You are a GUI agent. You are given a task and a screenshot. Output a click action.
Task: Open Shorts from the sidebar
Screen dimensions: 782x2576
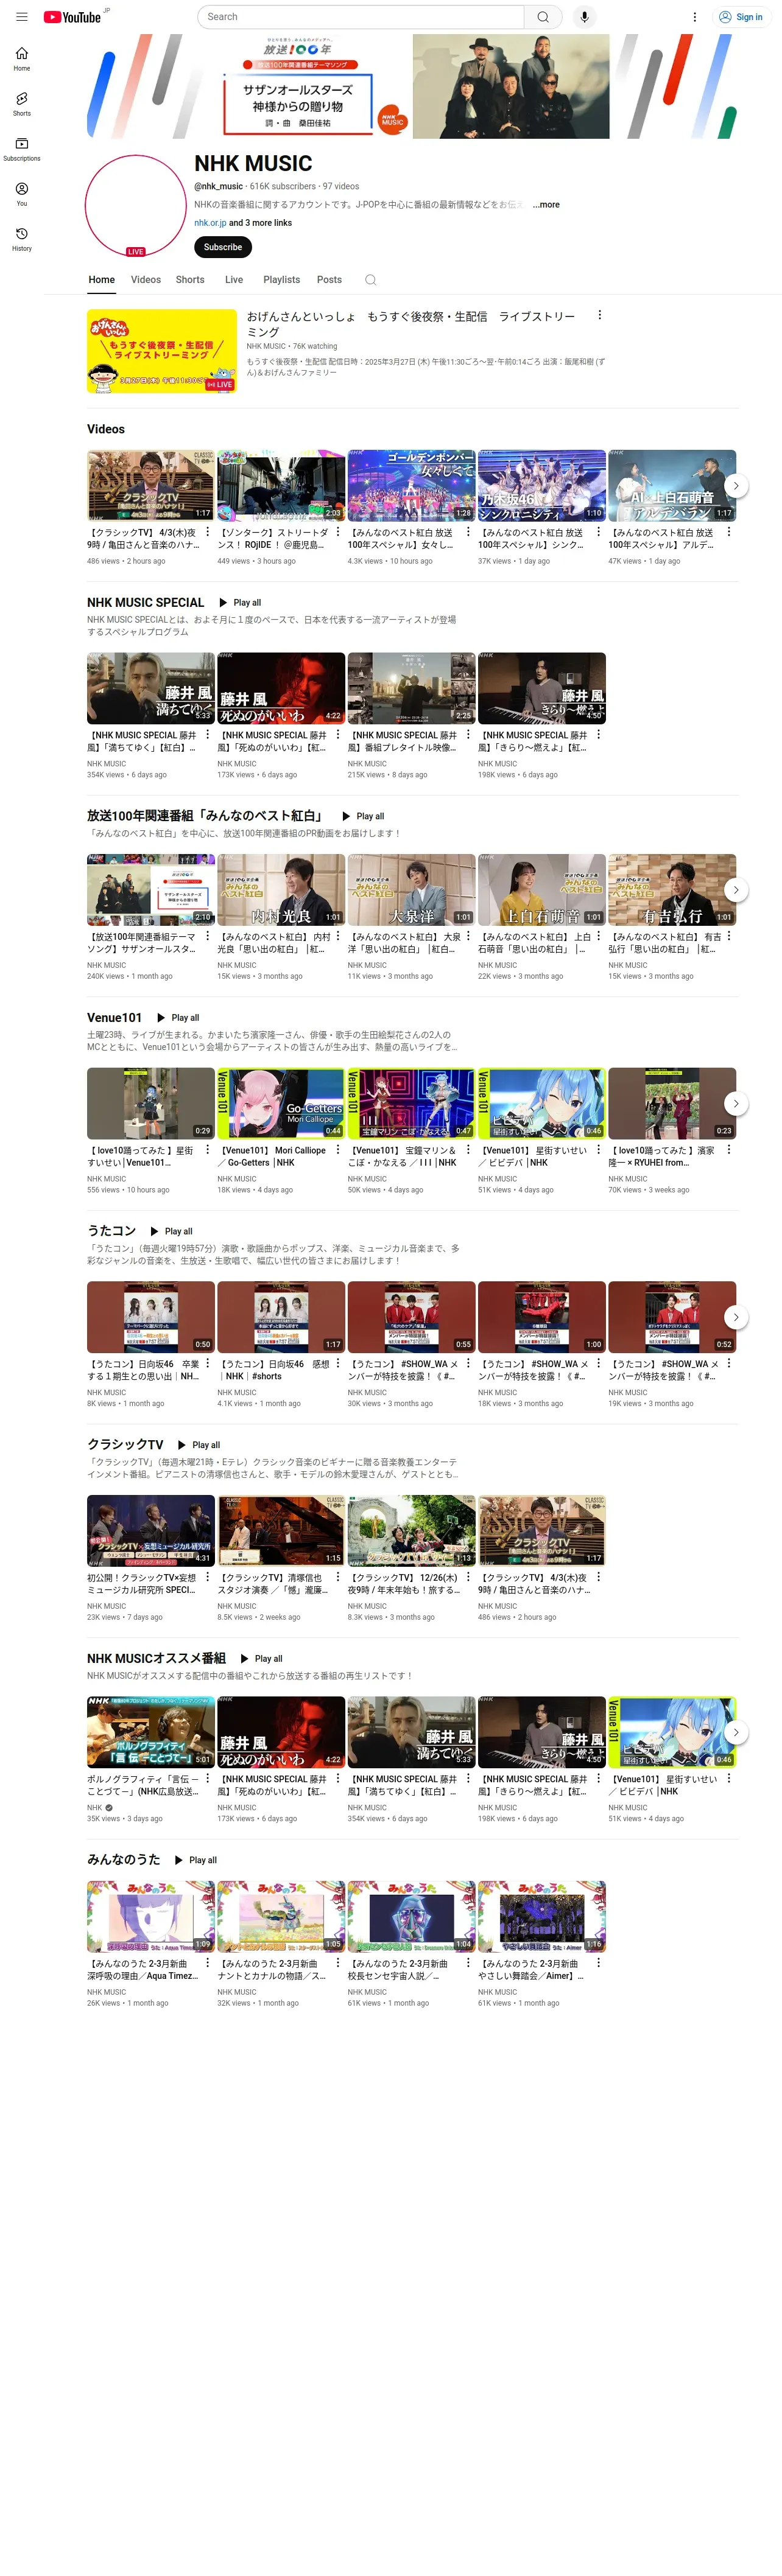(x=22, y=104)
